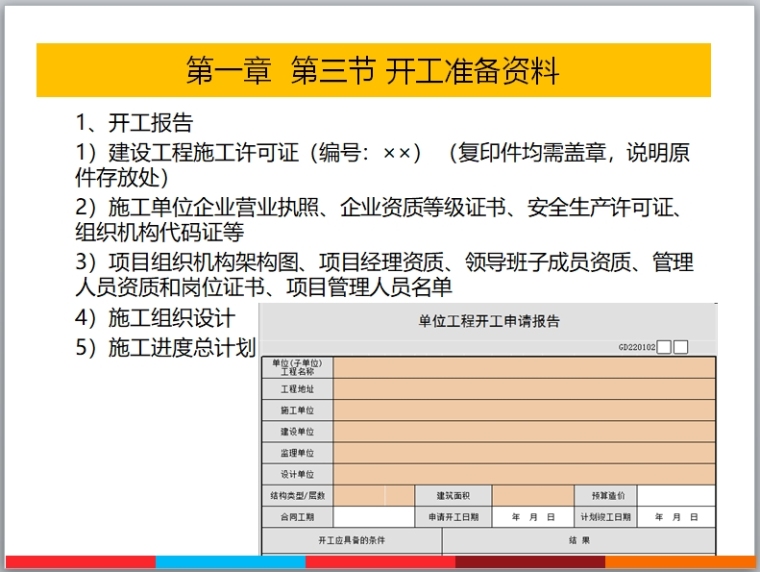Viewport: 760px width, 572px height.
Task: Click the 建筑面积 value cell
Action: point(532,496)
